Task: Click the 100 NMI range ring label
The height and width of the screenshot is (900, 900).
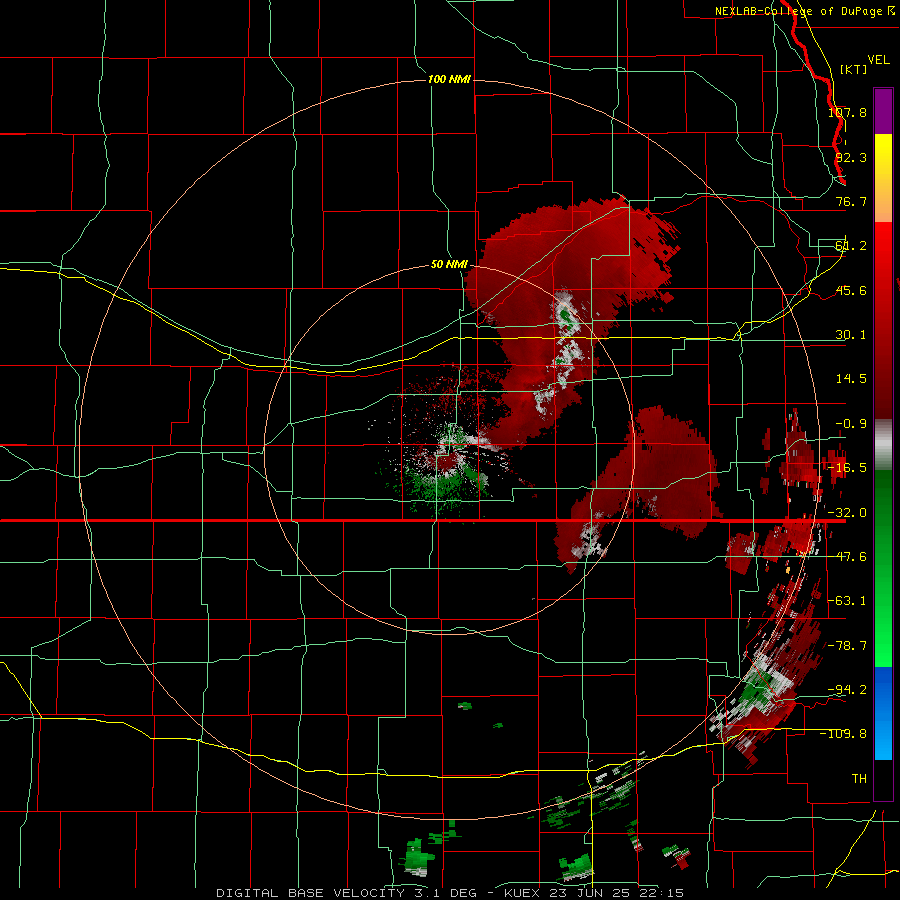Action: [449, 79]
